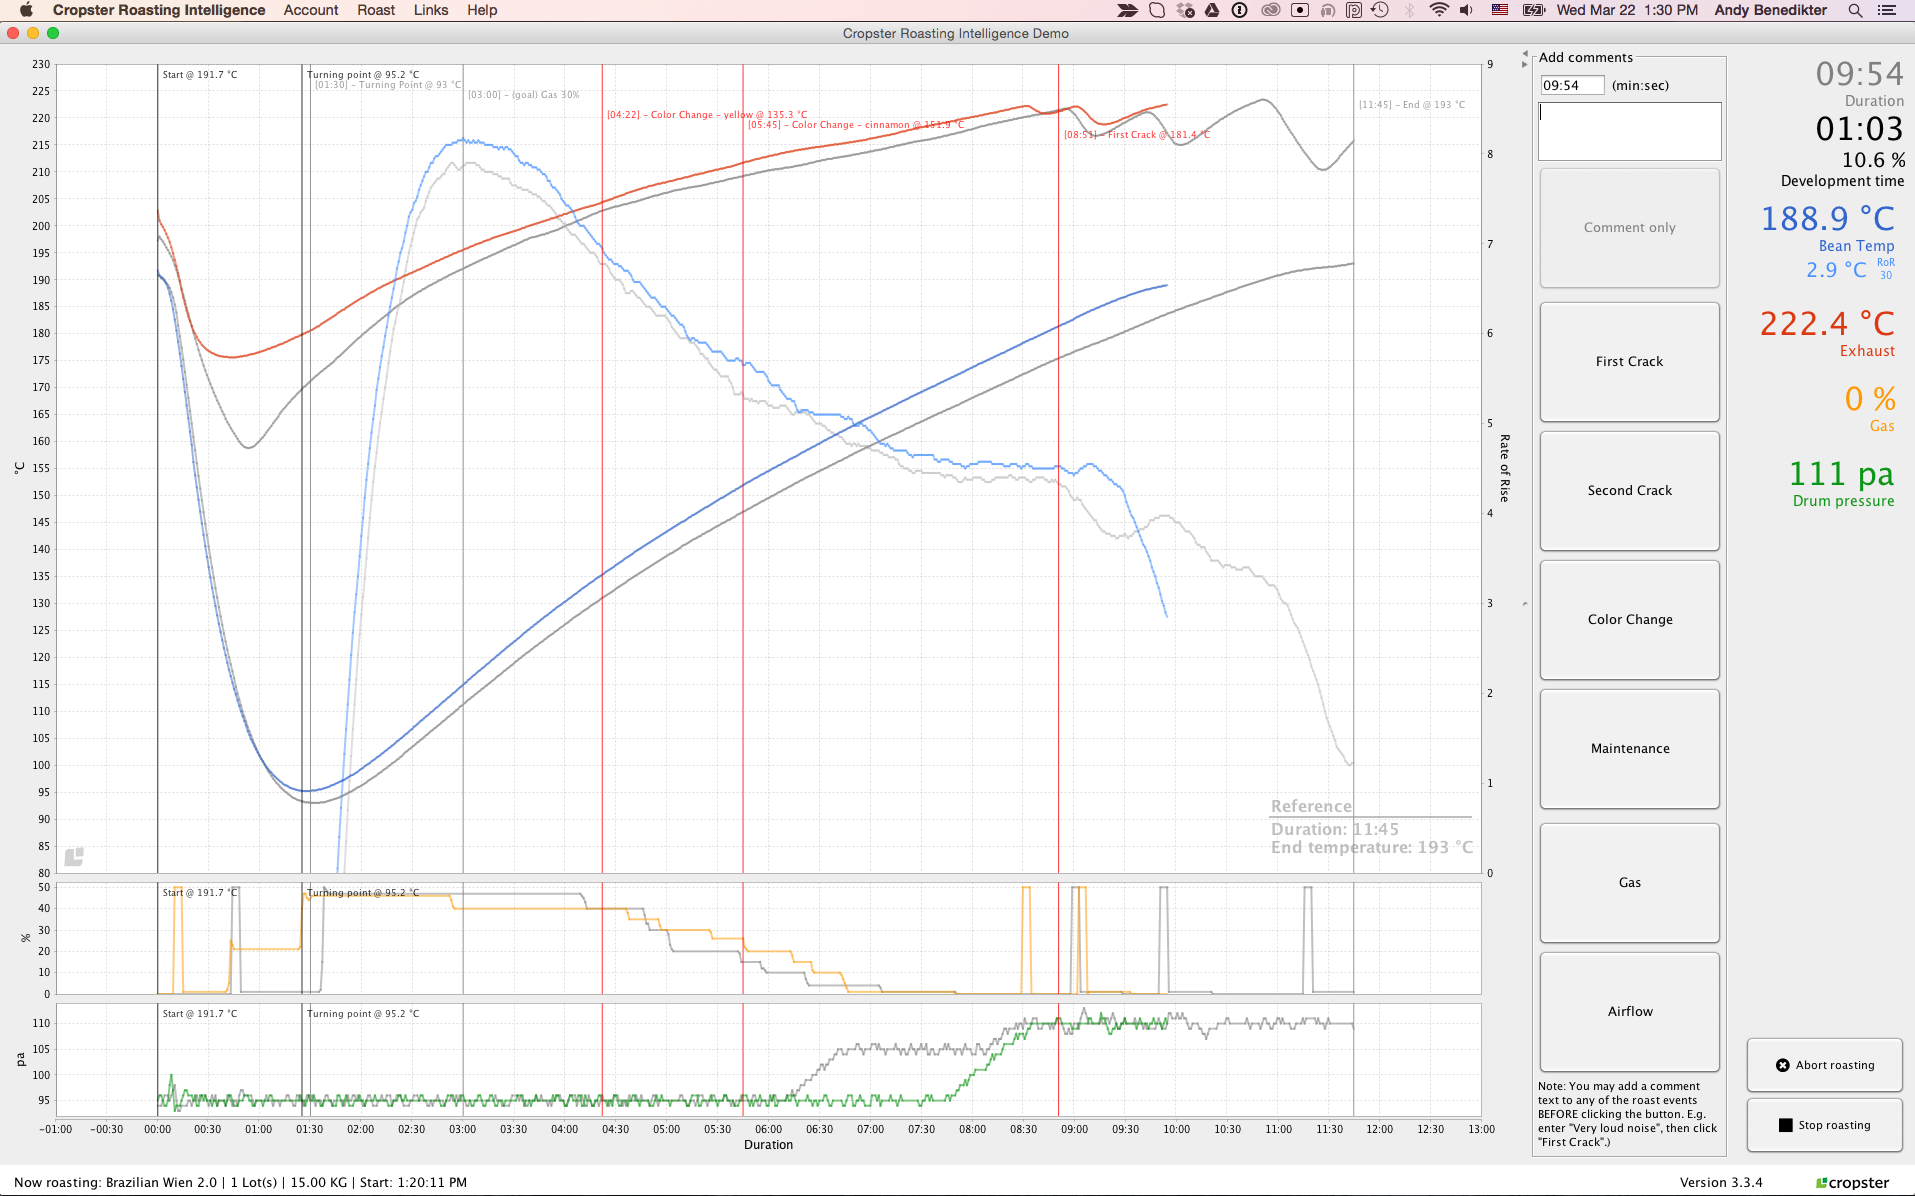The image size is (1915, 1196).
Task: Click the Evernote-style square menu bar icon
Action: (x=1157, y=10)
